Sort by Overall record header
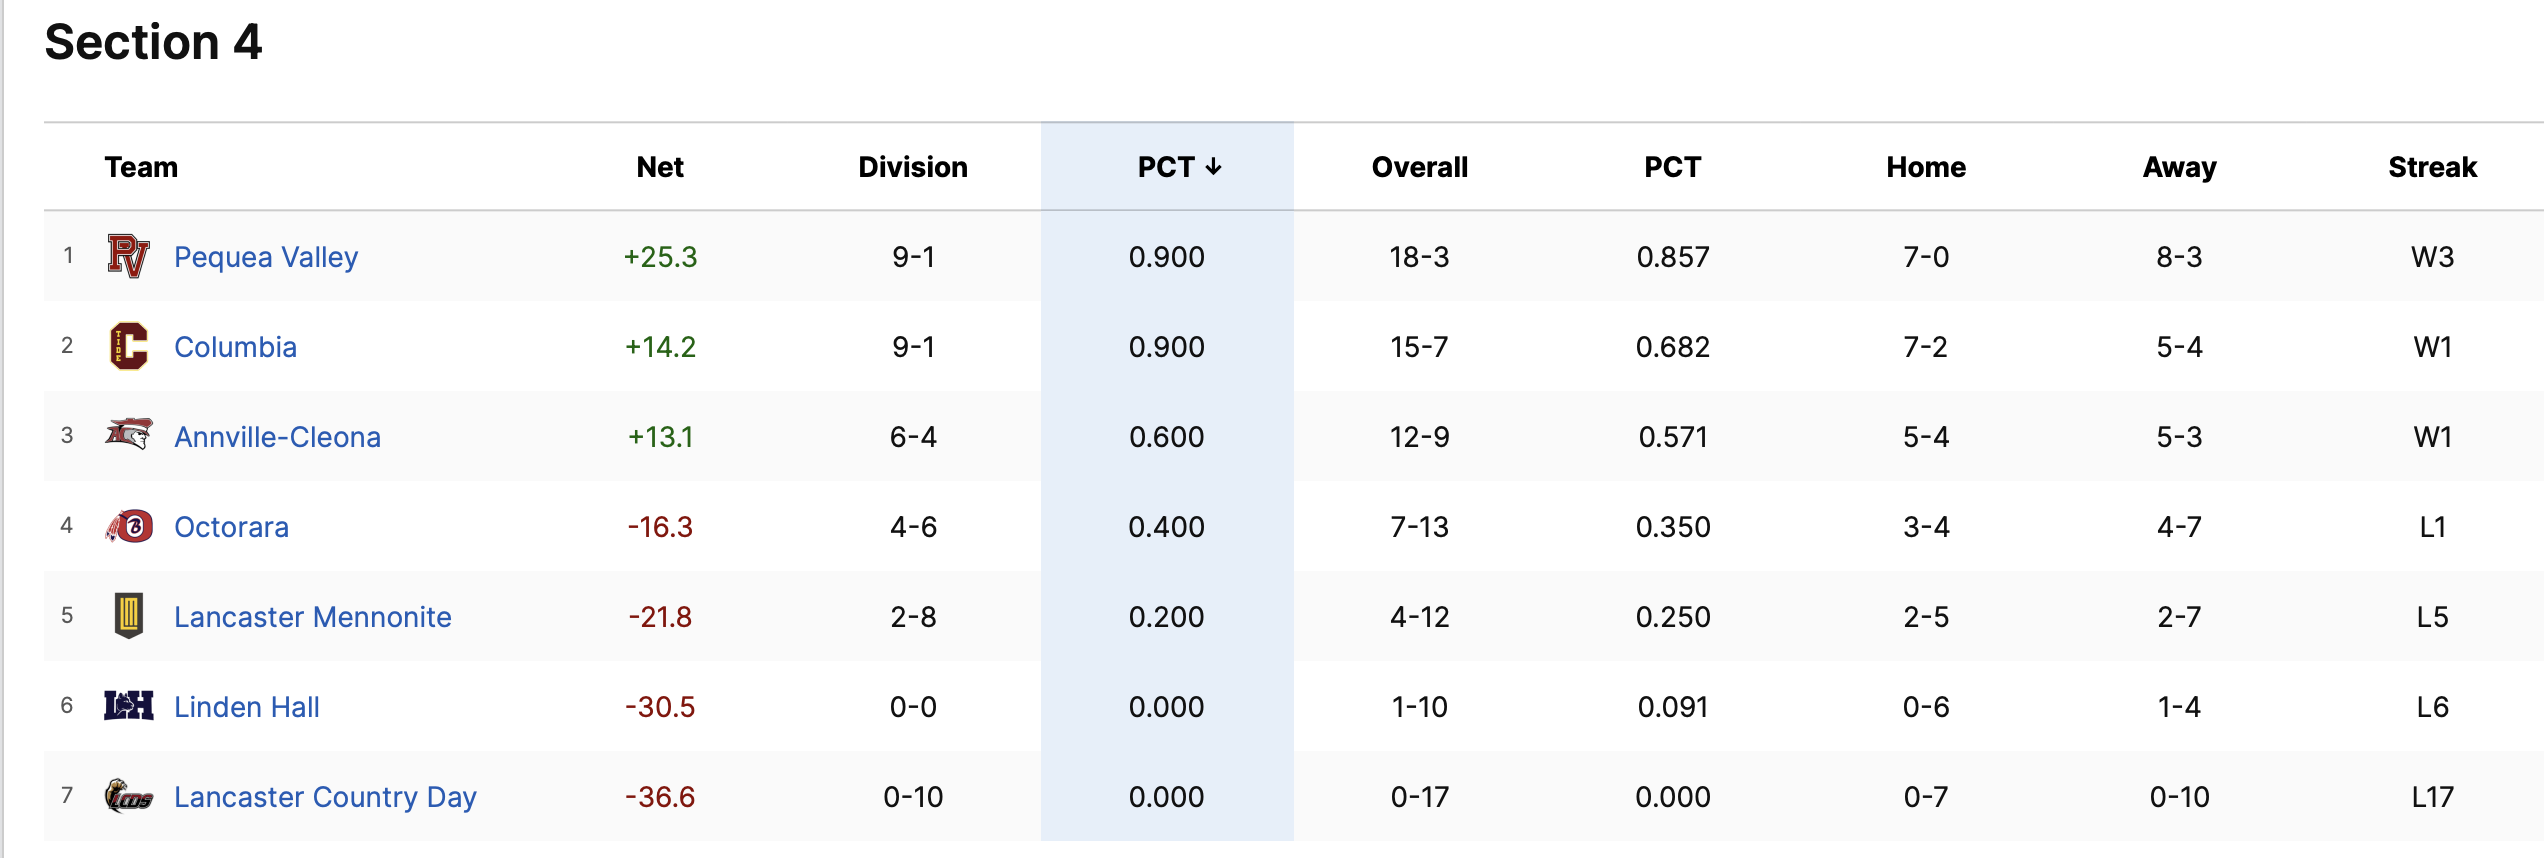Image resolution: width=2544 pixels, height=858 pixels. (1419, 167)
